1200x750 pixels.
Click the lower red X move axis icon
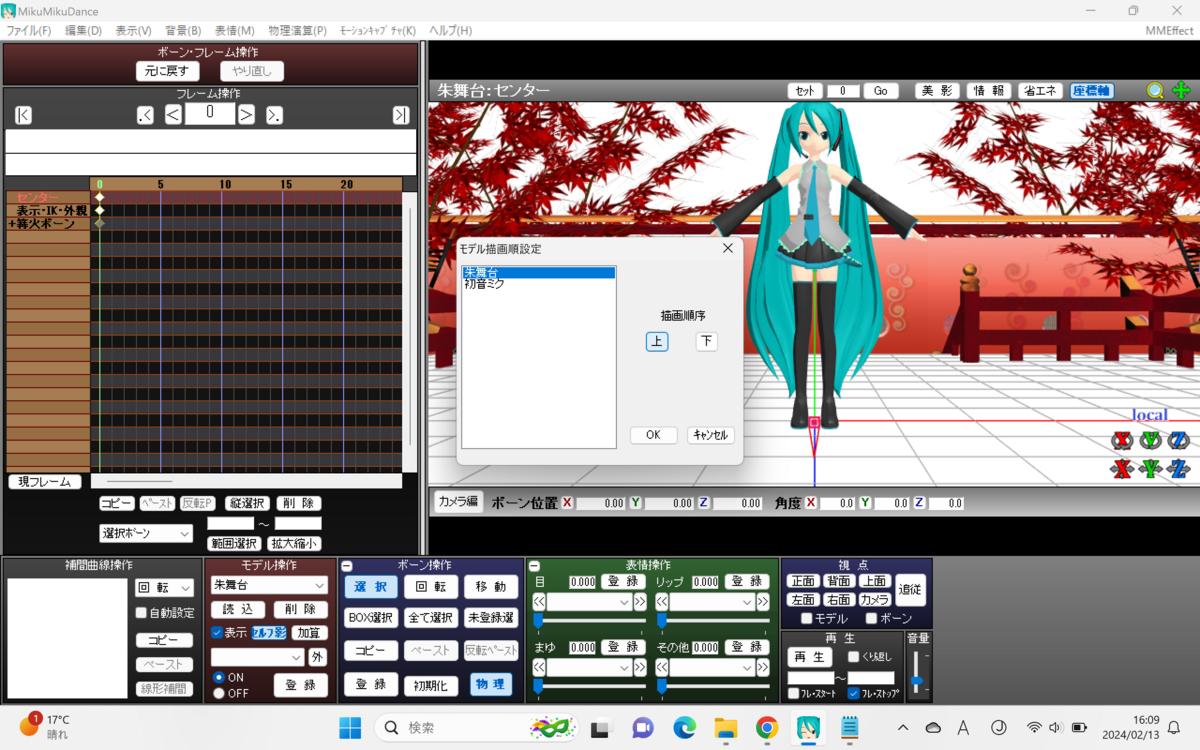pos(1122,468)
